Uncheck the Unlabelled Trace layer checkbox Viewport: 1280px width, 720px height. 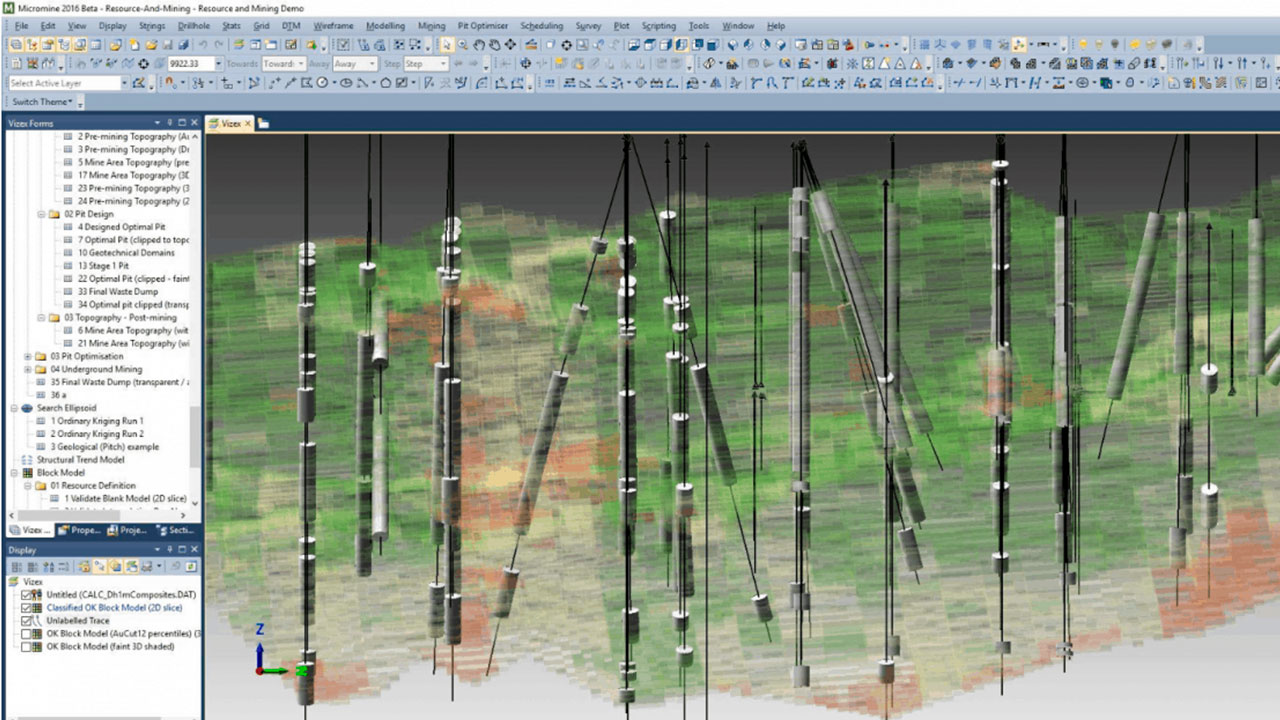(27, 621)
